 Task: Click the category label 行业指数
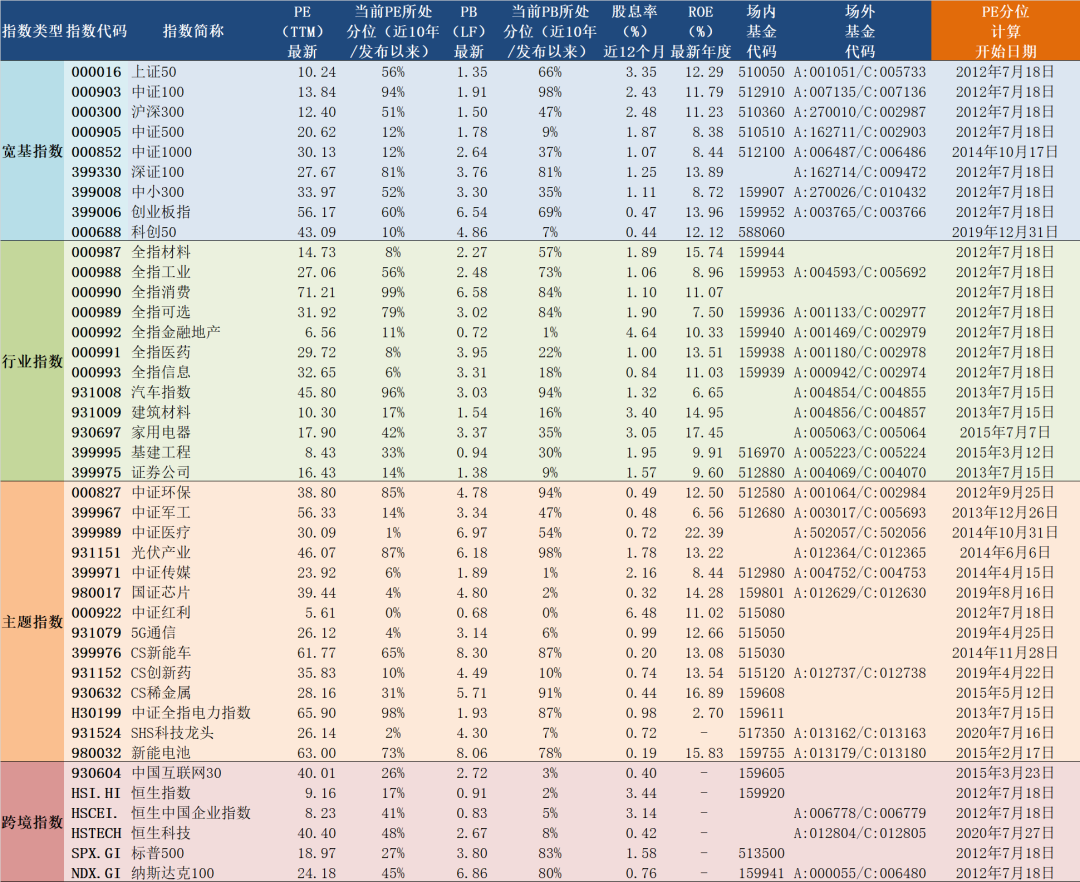(x=32, y=361)
